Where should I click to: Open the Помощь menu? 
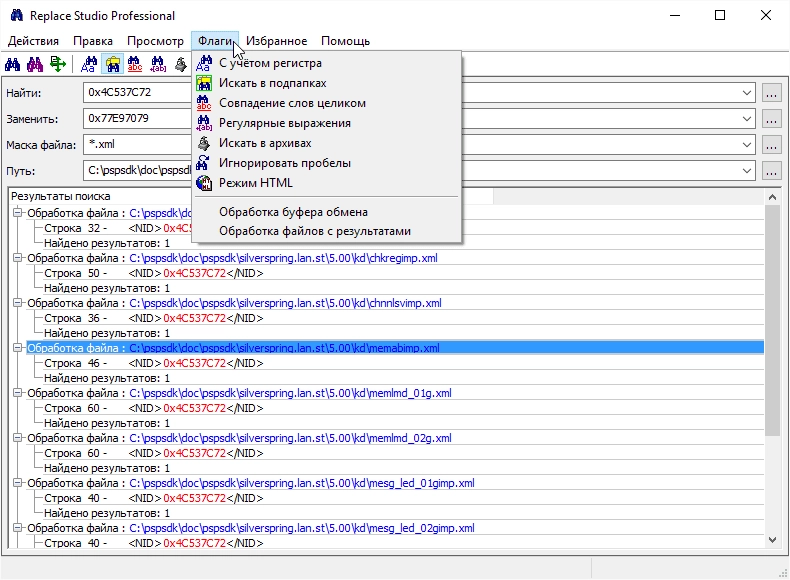click(x=346, y=41)
